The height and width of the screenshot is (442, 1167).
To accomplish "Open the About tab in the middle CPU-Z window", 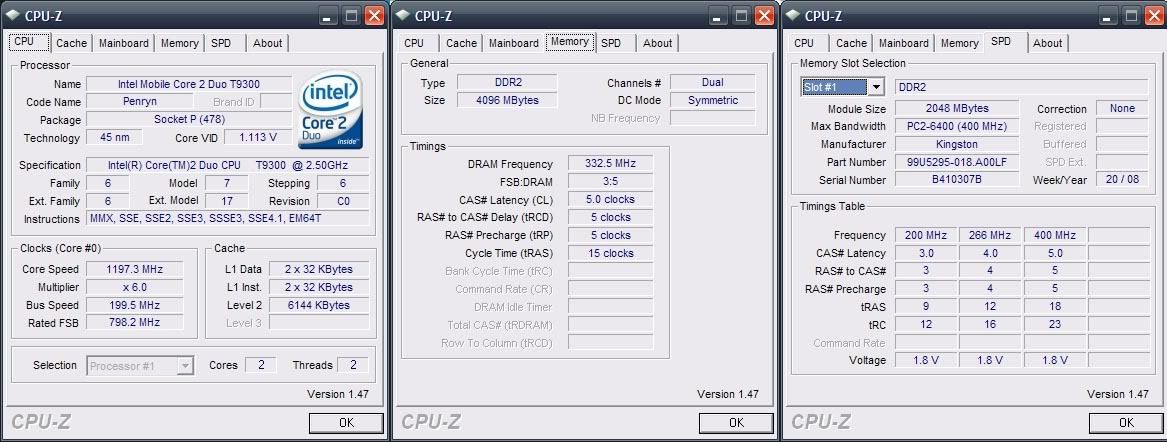I will pos(657,43).
